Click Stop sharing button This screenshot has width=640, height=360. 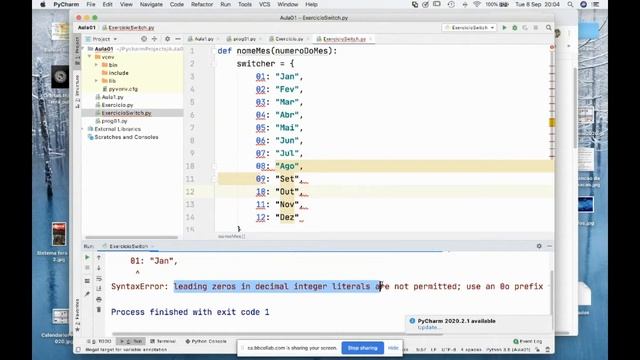(x=362, y=348)
